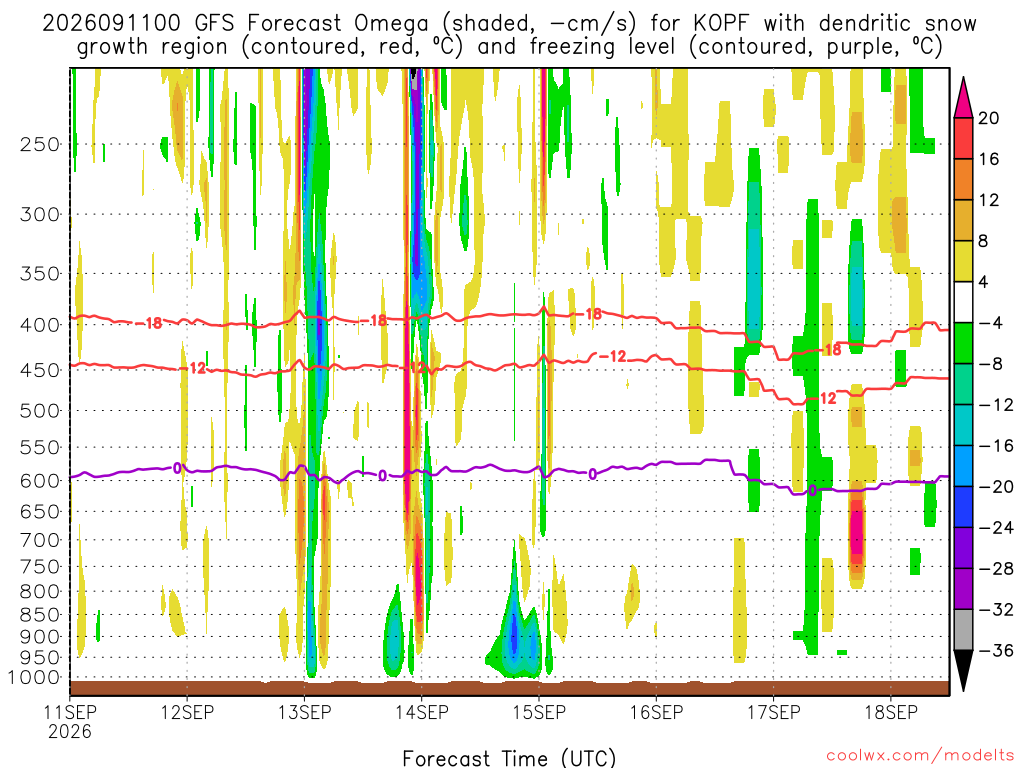The width and height of the screenshot is (1024, 768).
Task: Click the blue swatch between -16 and -20
Action: 963,466
